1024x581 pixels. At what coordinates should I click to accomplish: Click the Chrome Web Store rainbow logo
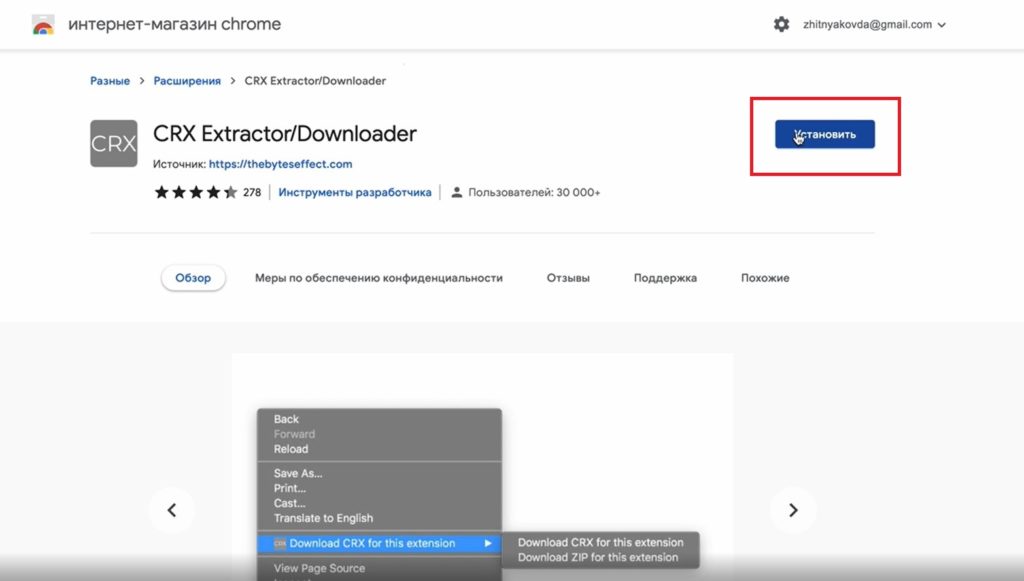coord(43,25)
